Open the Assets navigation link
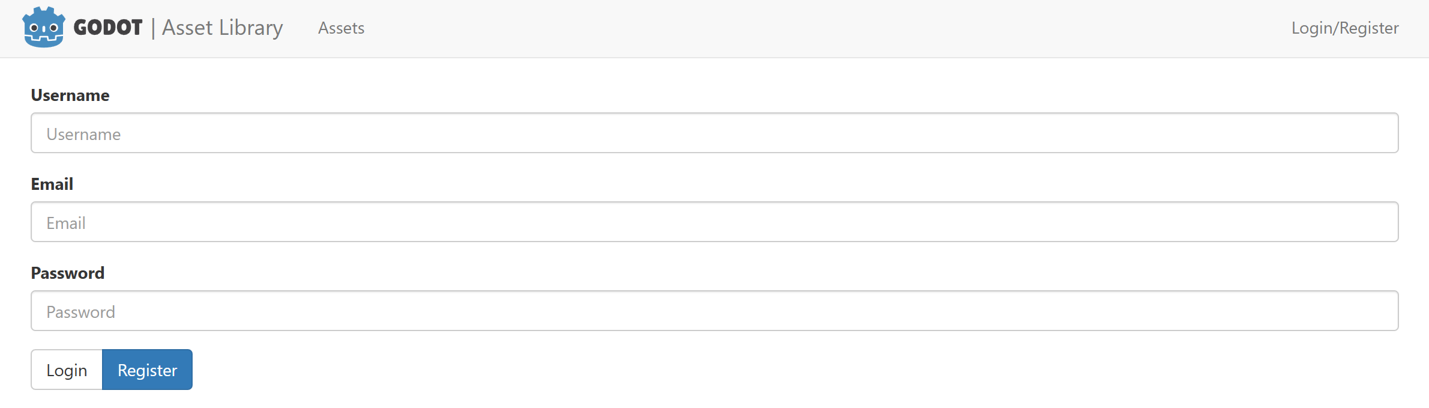The height and width of the screenshot is (408, 1429). [341, 28]
